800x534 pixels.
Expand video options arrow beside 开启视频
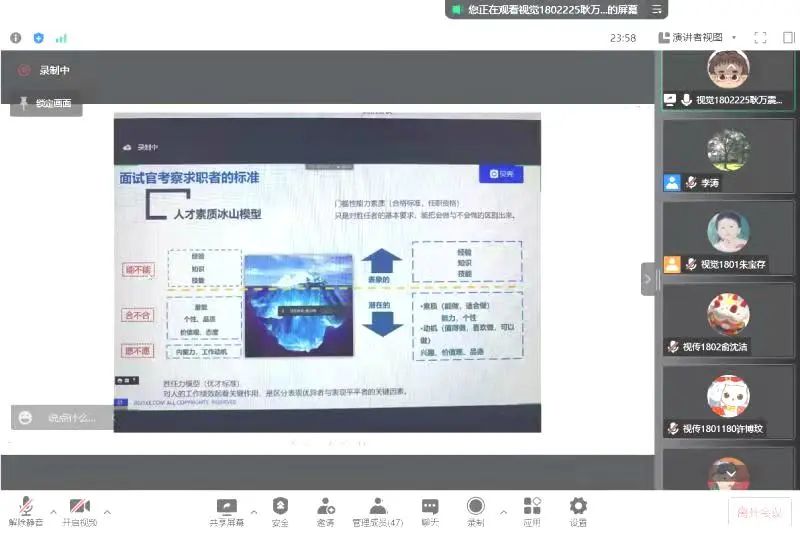[x=107, y=512]
